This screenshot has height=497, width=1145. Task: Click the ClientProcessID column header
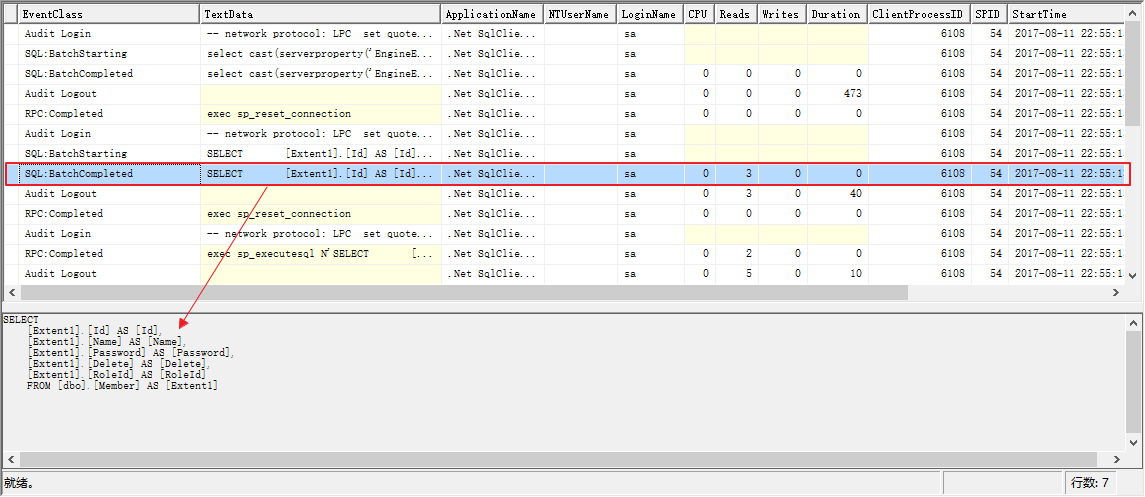tap(920, 14)
